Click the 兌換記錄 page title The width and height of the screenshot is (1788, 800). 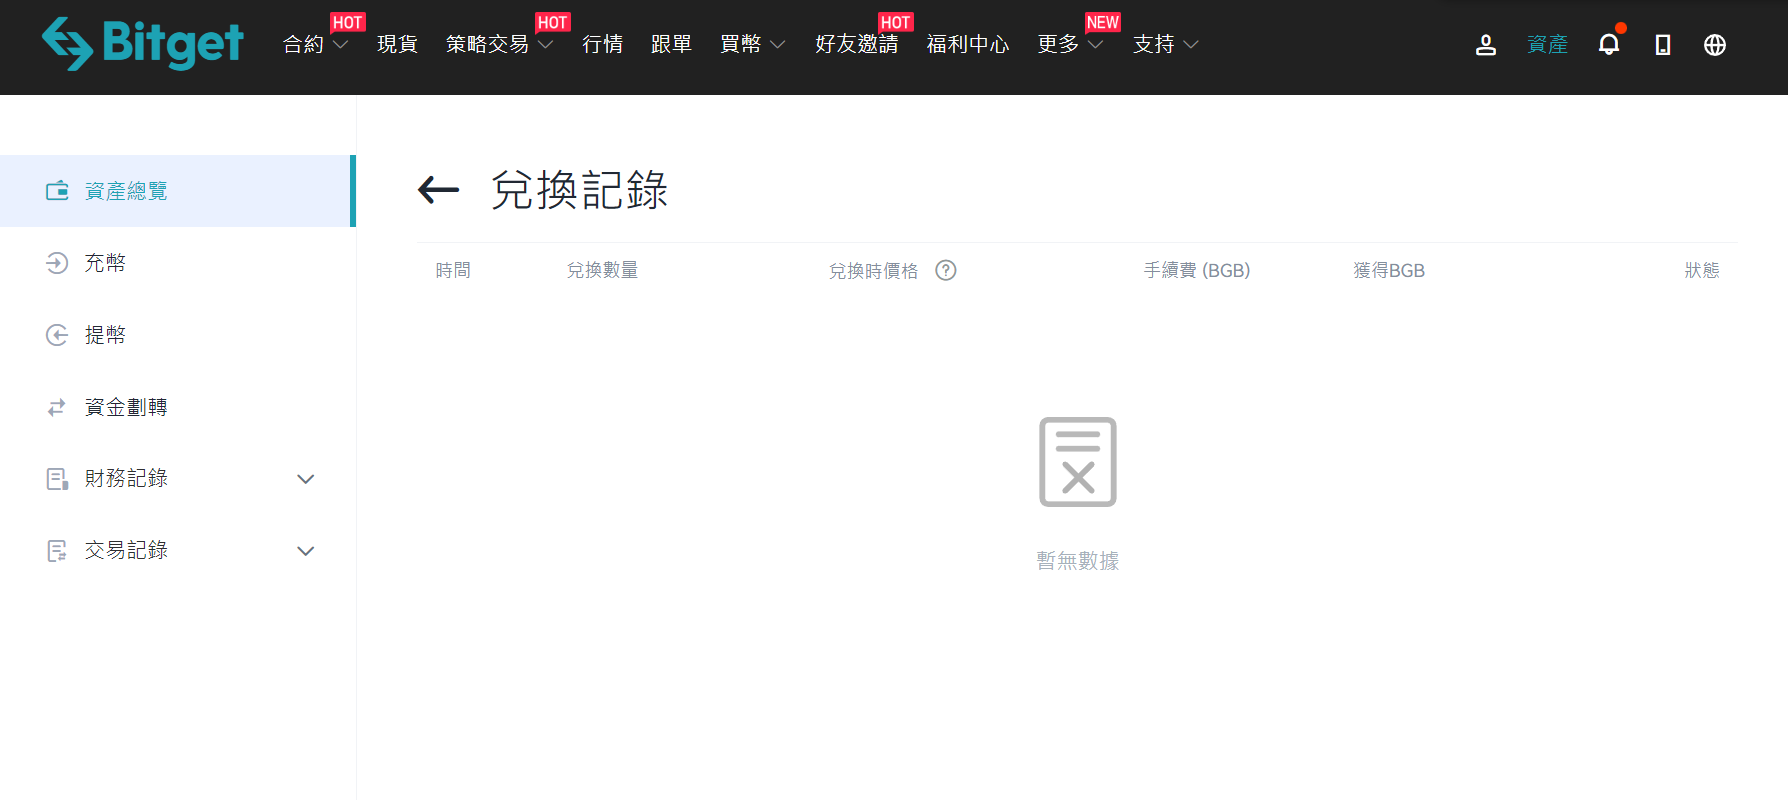coord(579,190)
